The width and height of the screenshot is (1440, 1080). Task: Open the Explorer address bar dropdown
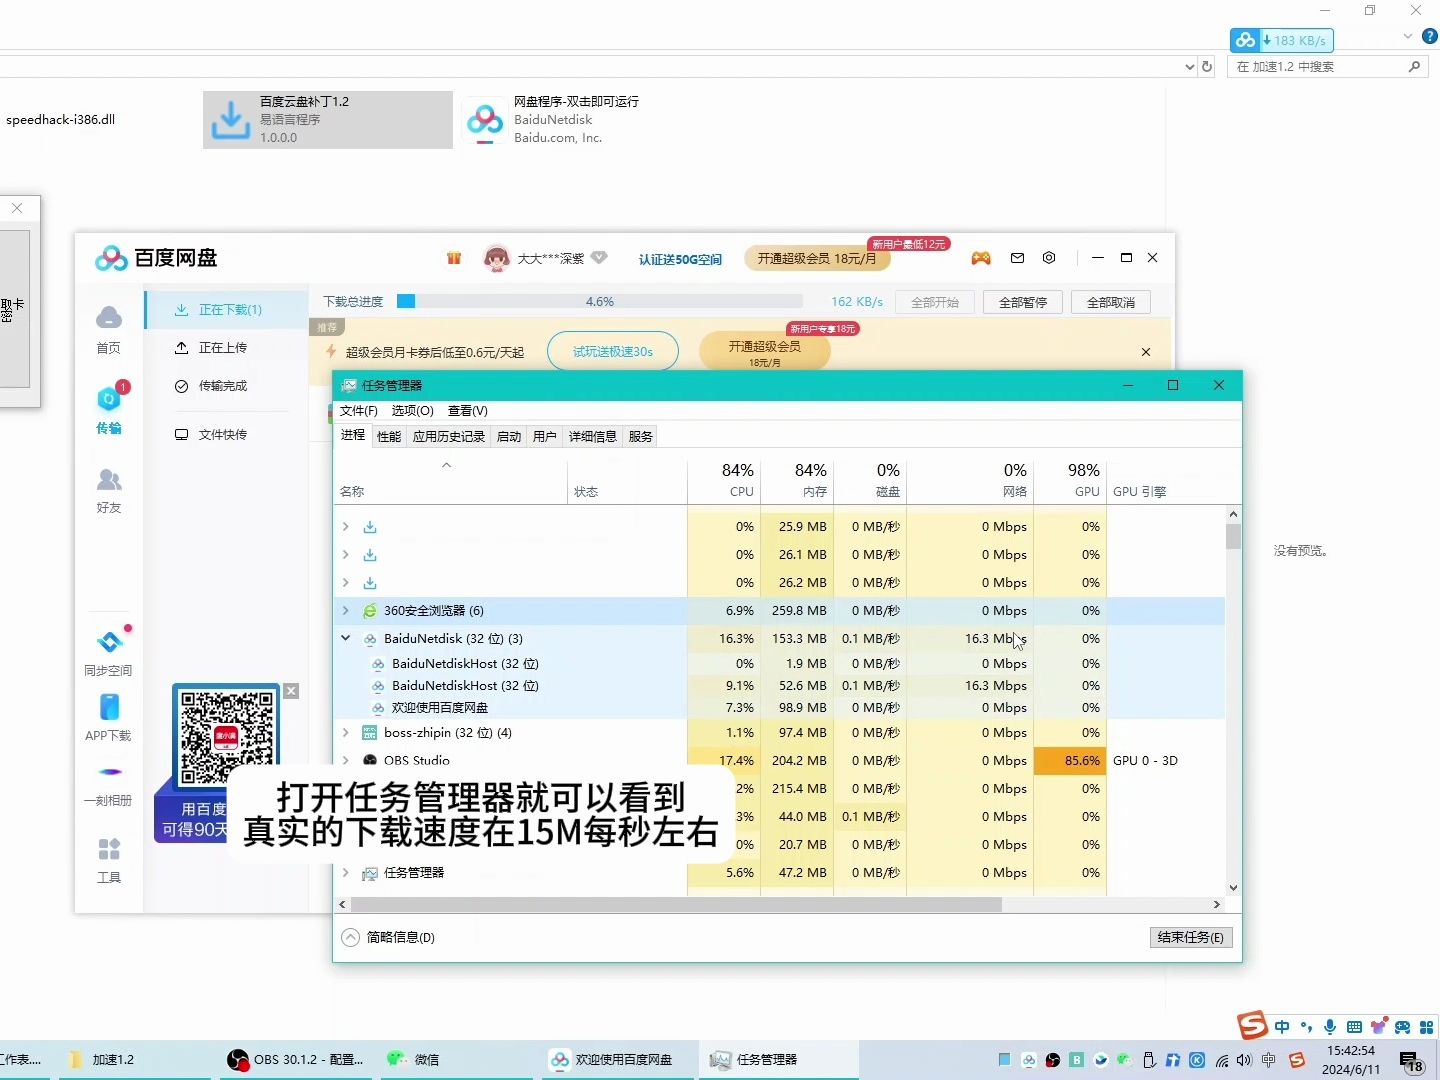tap(1189, 67)
